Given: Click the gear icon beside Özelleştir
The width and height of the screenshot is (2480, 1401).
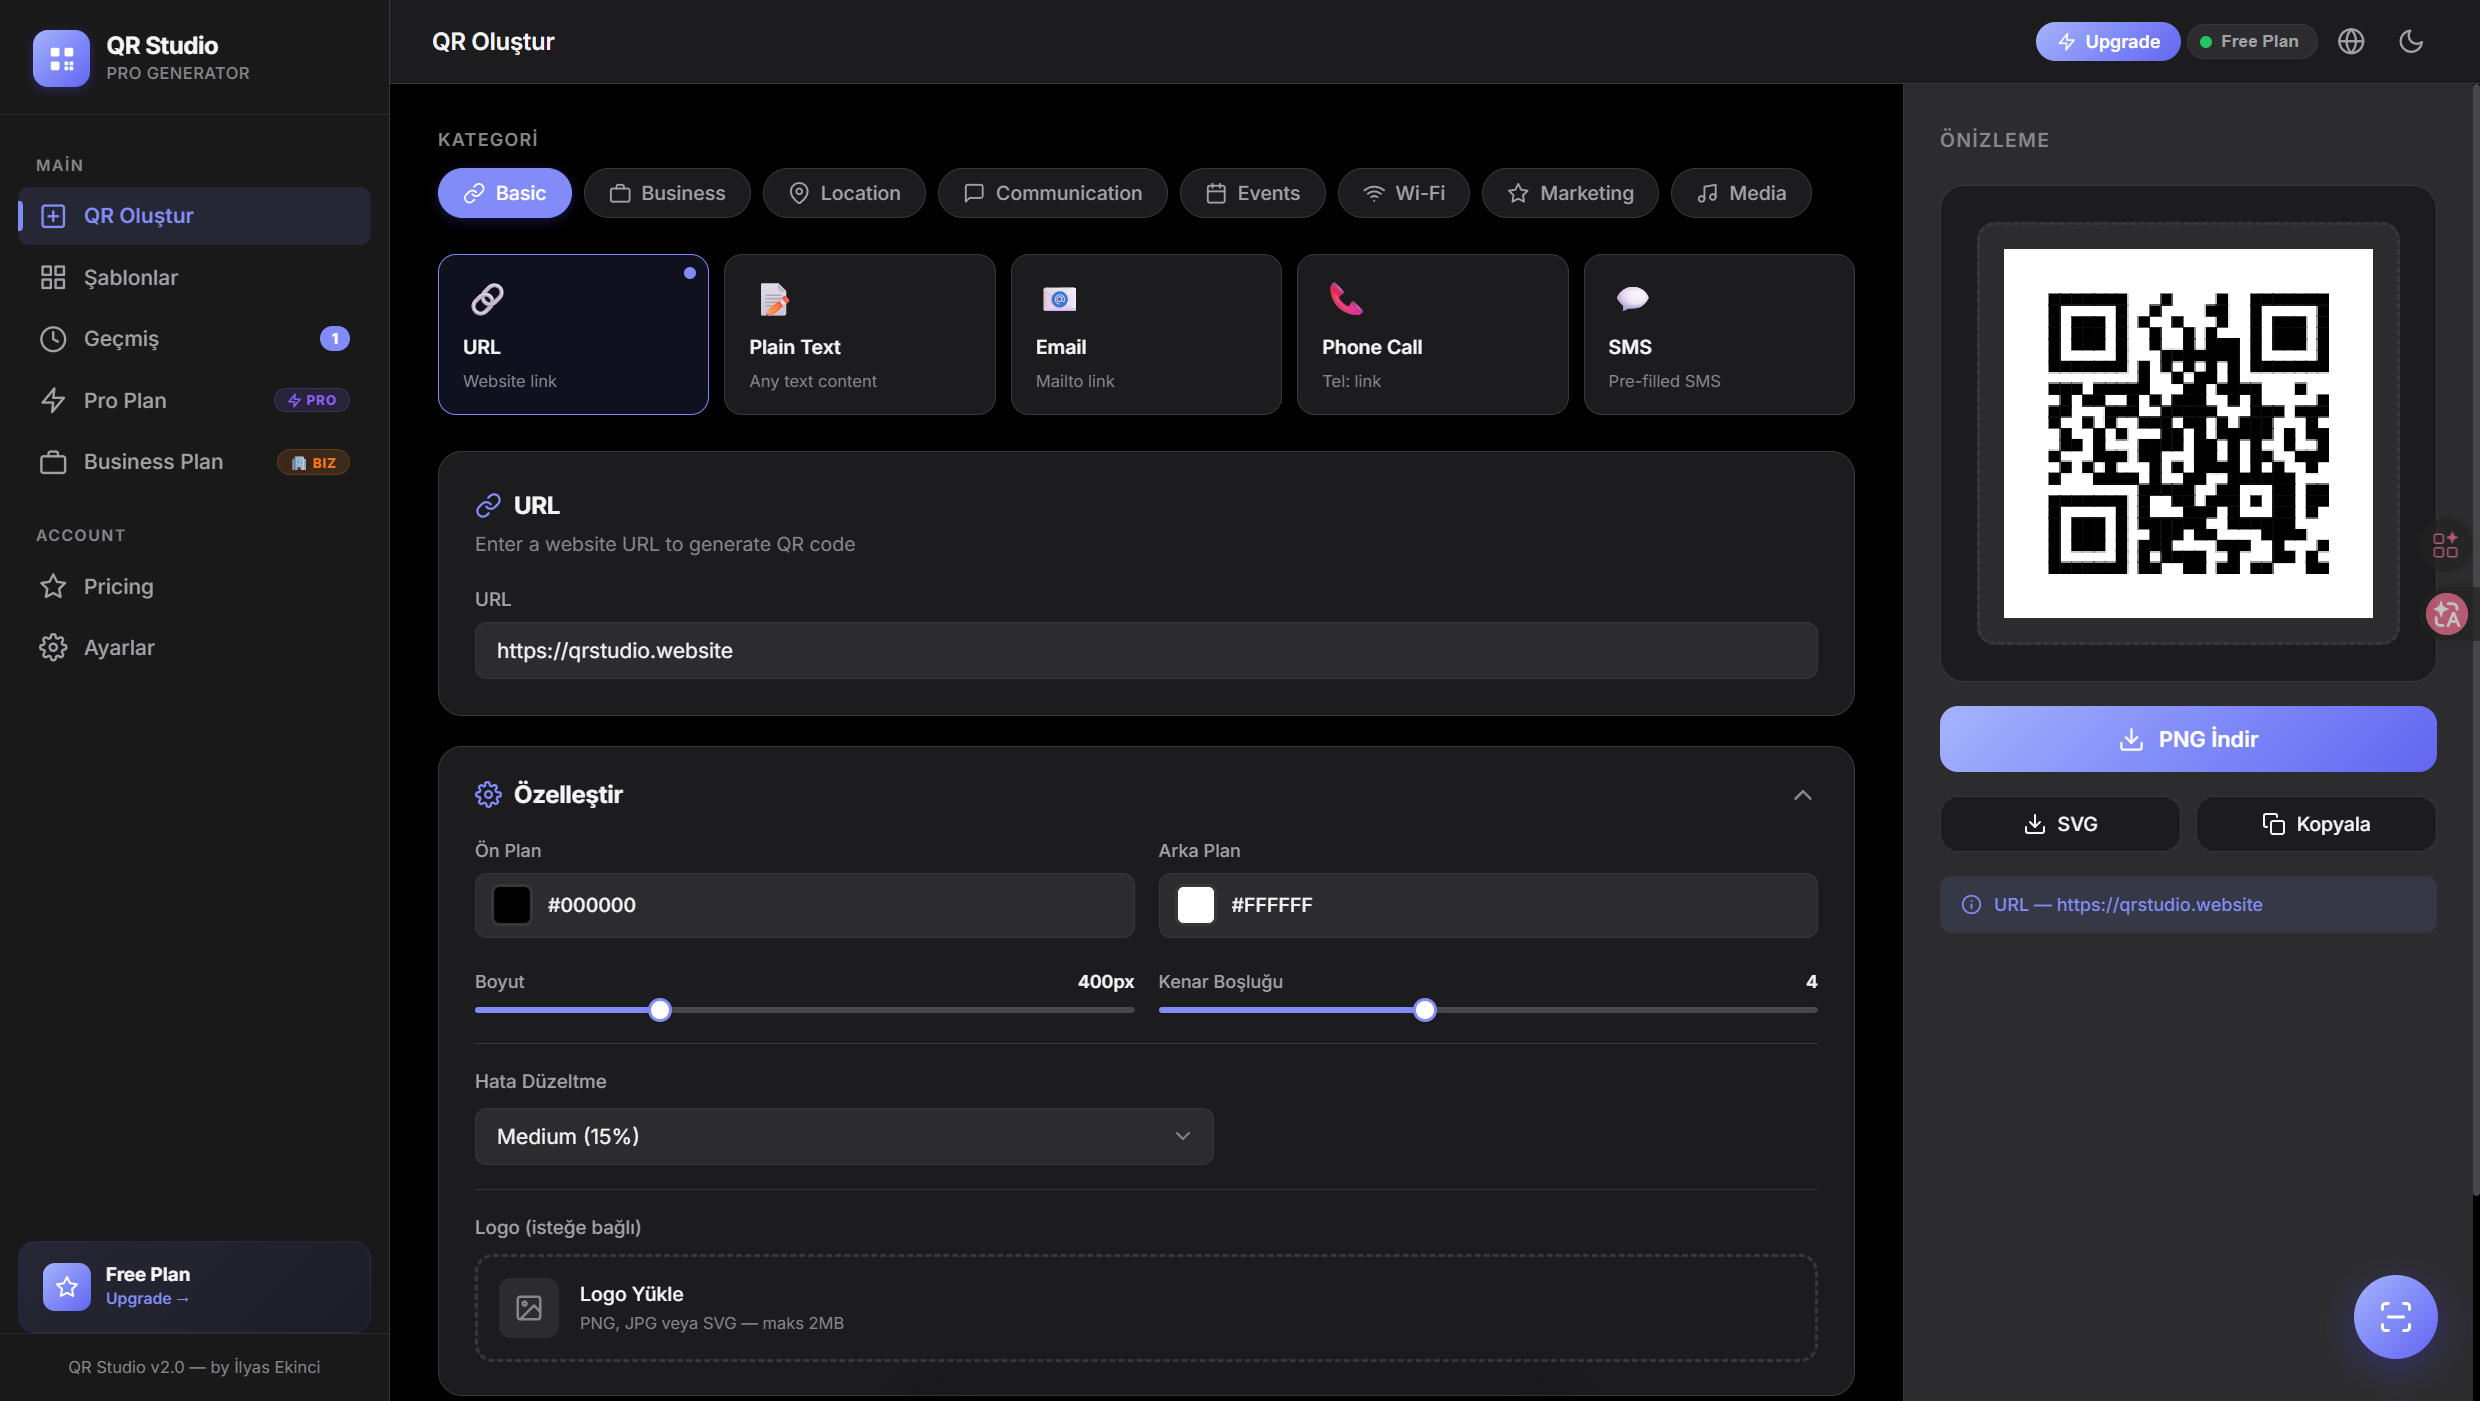Looking at the screenshot, I should pyautogui.click(x=488, y=794).
